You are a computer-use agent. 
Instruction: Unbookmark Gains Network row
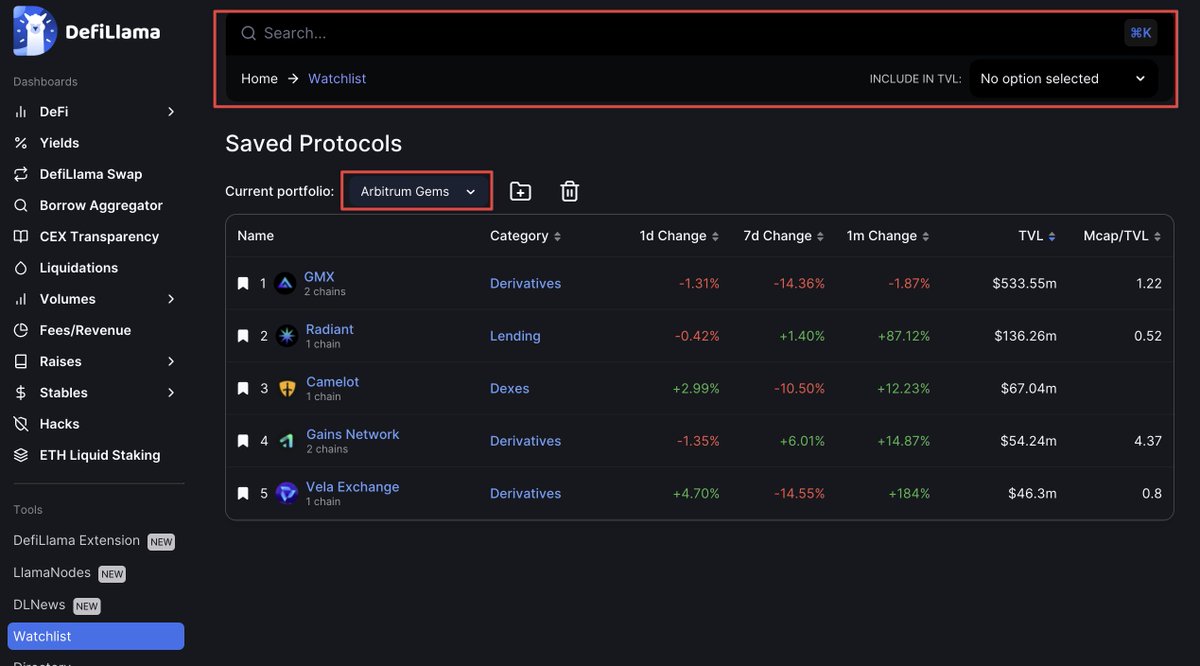click(x=243, y=441)
